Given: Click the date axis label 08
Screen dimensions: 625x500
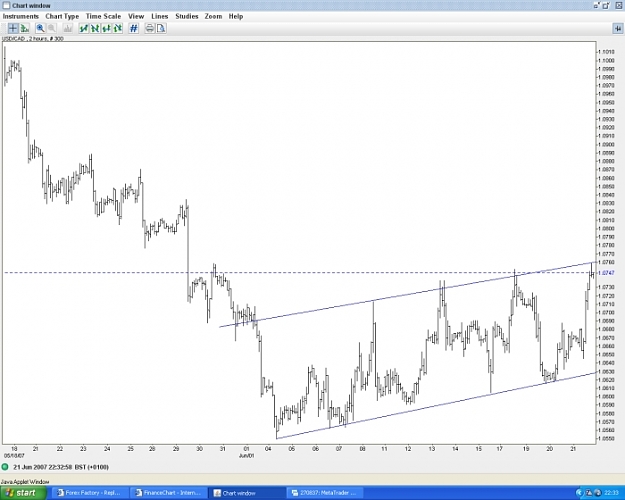Looking at the screenshot, I should click(362, 449).
